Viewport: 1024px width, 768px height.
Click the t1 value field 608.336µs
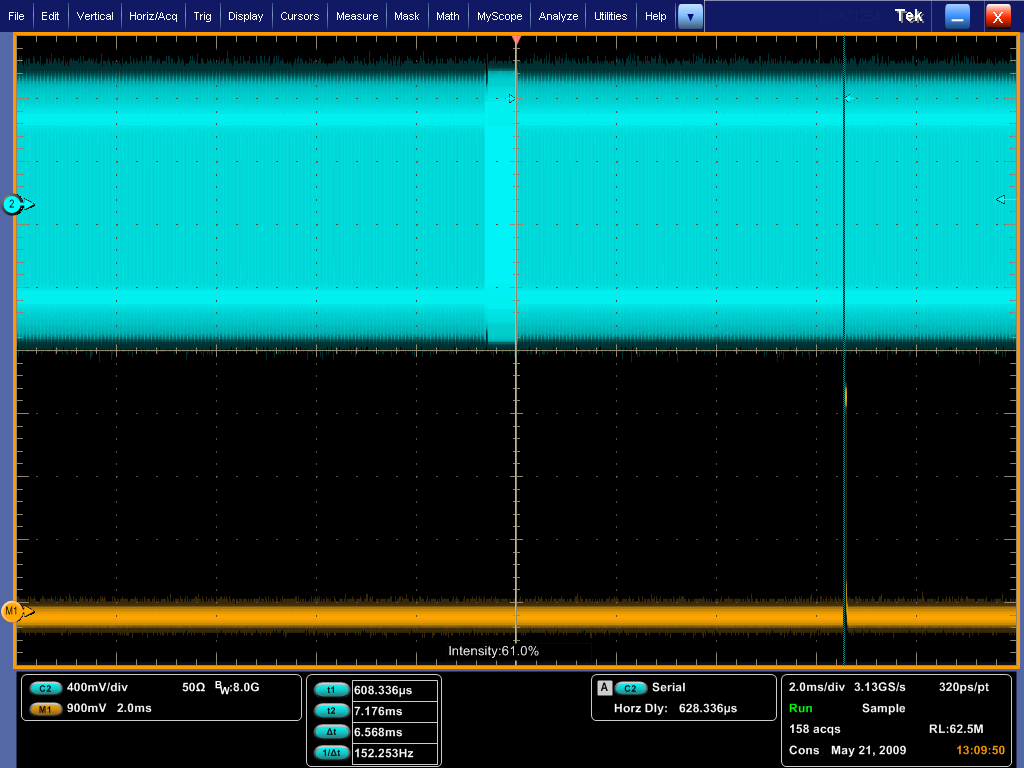pos(395,690)
